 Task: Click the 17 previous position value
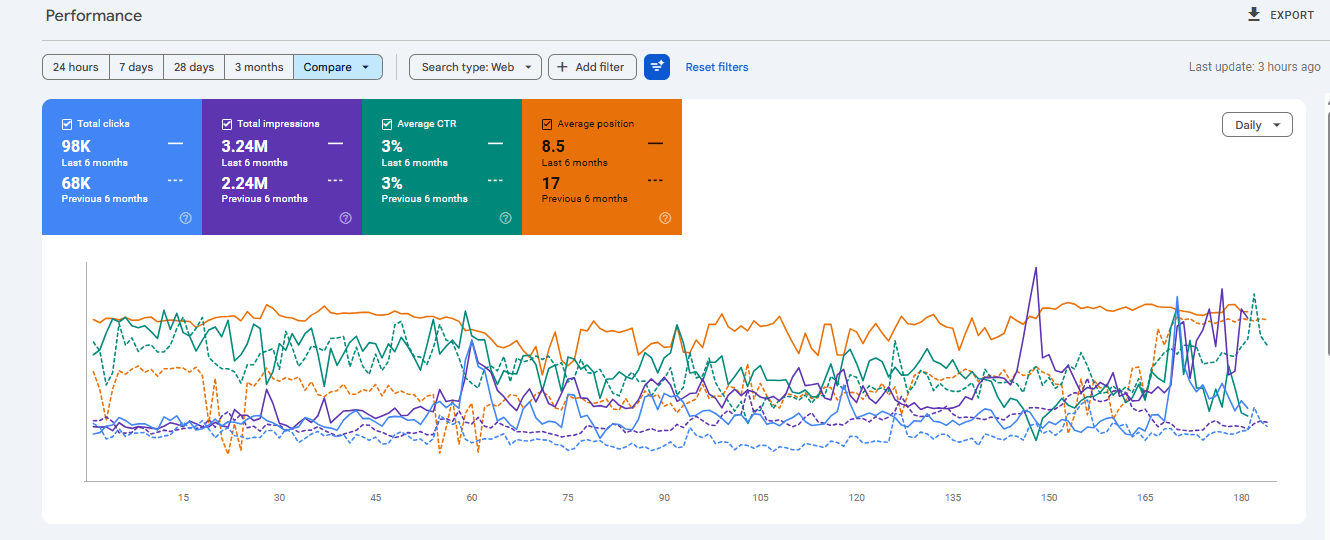tap(550, 183)
